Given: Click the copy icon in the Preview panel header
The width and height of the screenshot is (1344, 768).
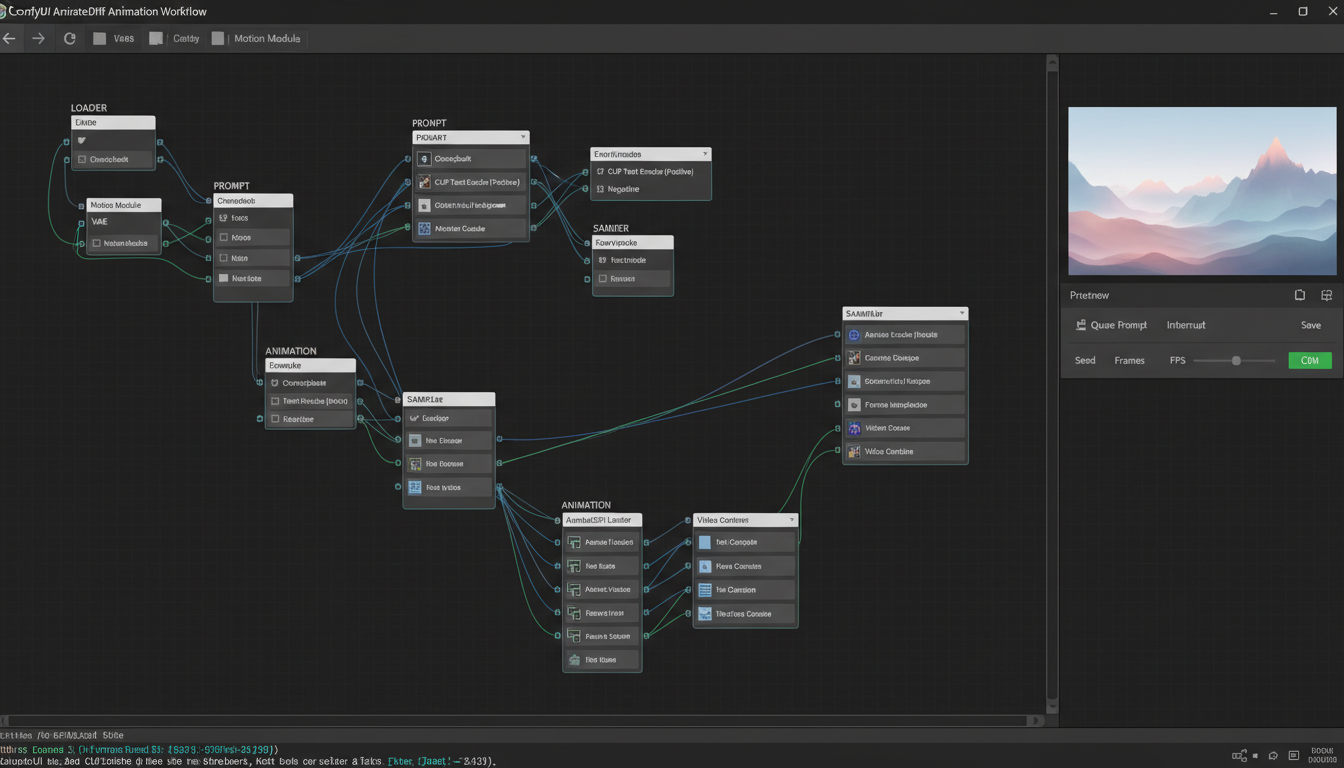Looking at the screenshot, I should (1300, 295).
